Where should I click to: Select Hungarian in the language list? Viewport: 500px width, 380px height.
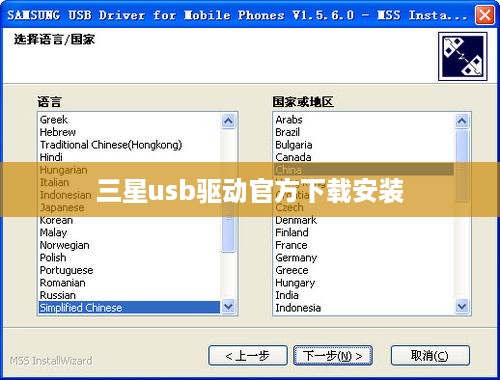[x=129, y=170]
